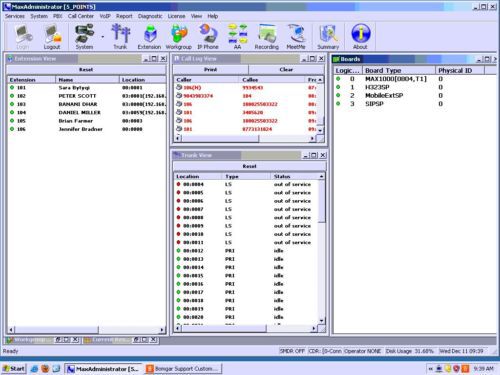Image resolution: width=500 pixels, height=375 pixels.
Task: Open the PBX menu
Action: (58, 16)
